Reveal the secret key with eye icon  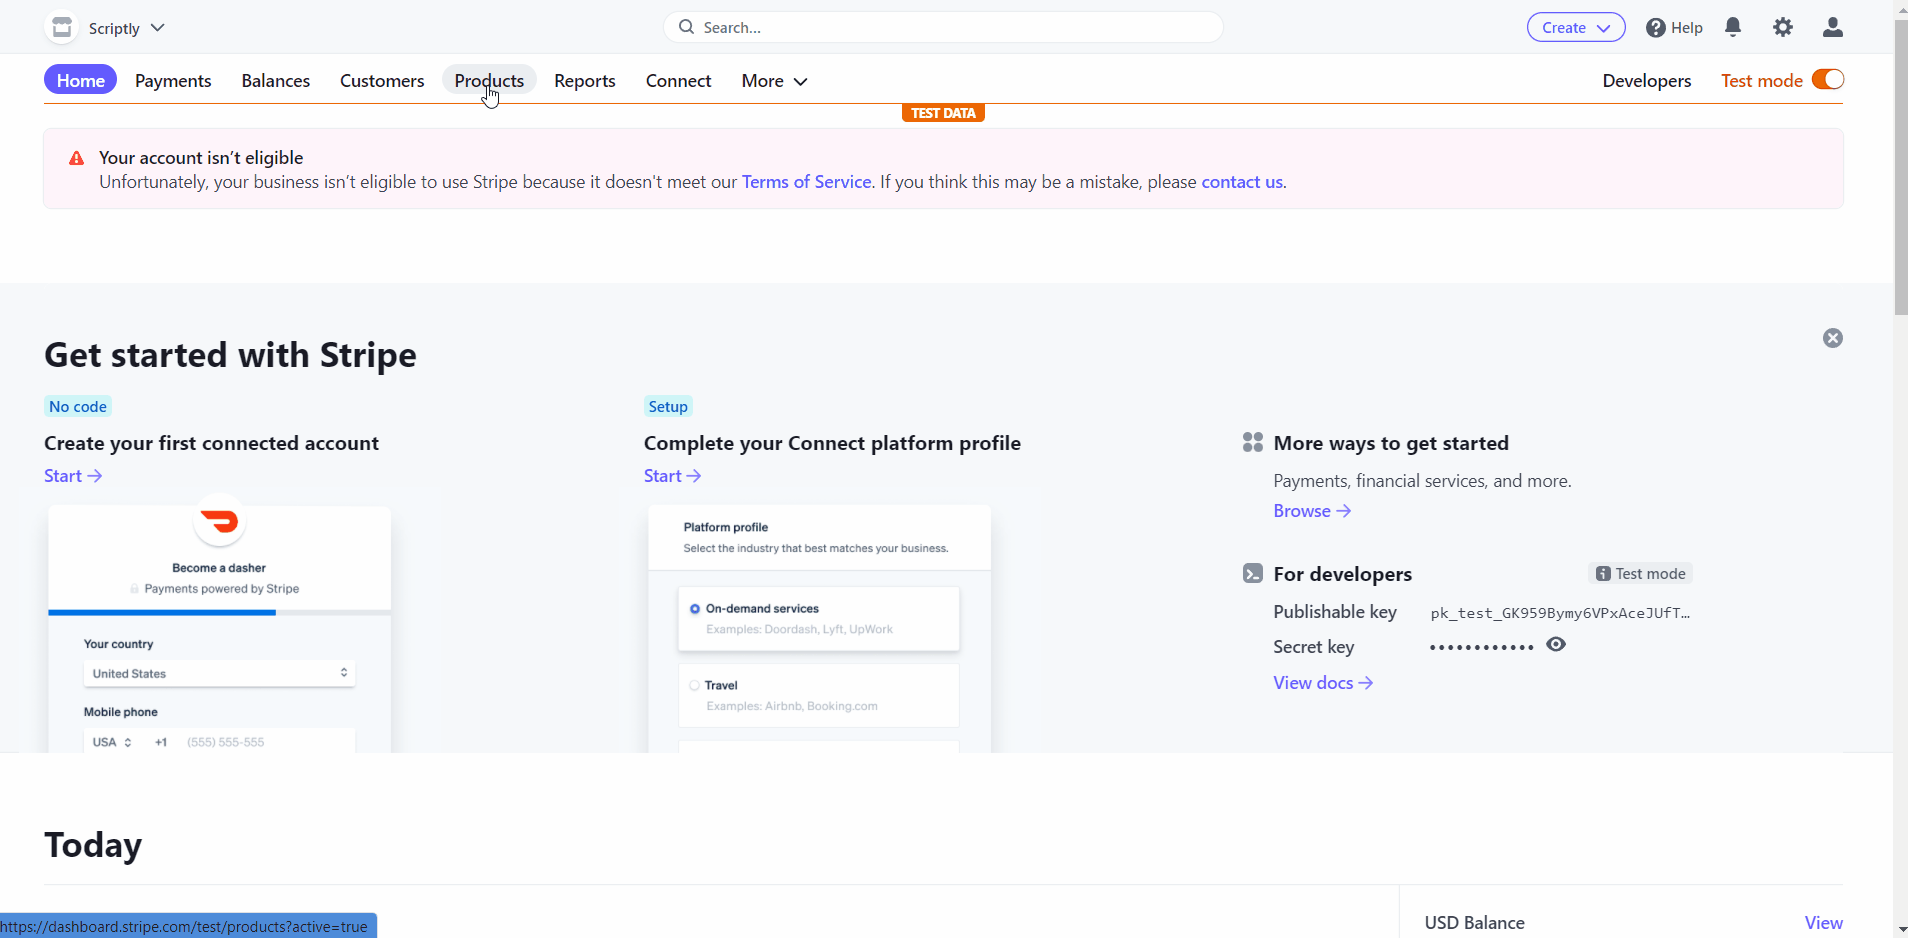1556,645
